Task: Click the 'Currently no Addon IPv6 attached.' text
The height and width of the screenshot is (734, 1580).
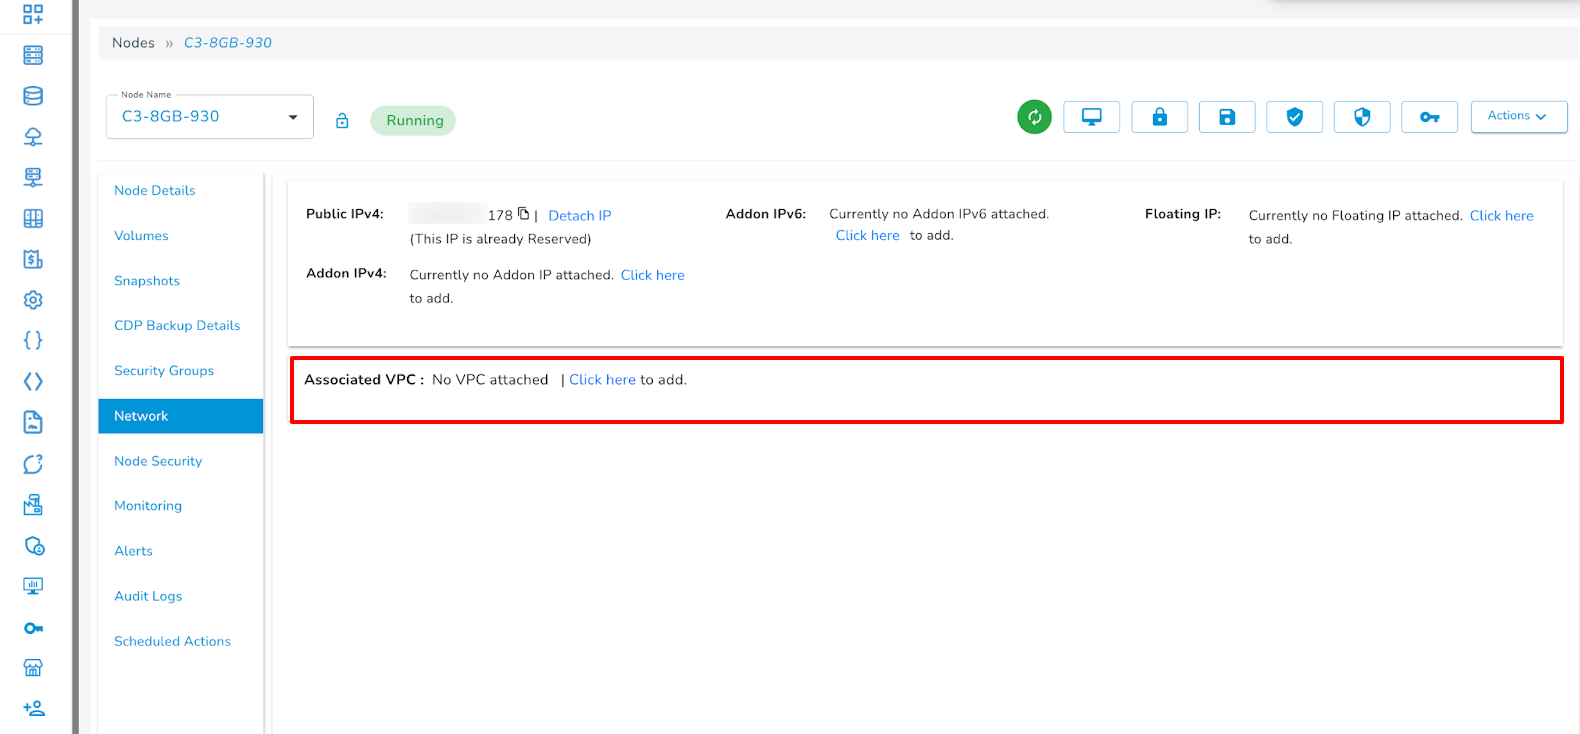Action: 939,214
